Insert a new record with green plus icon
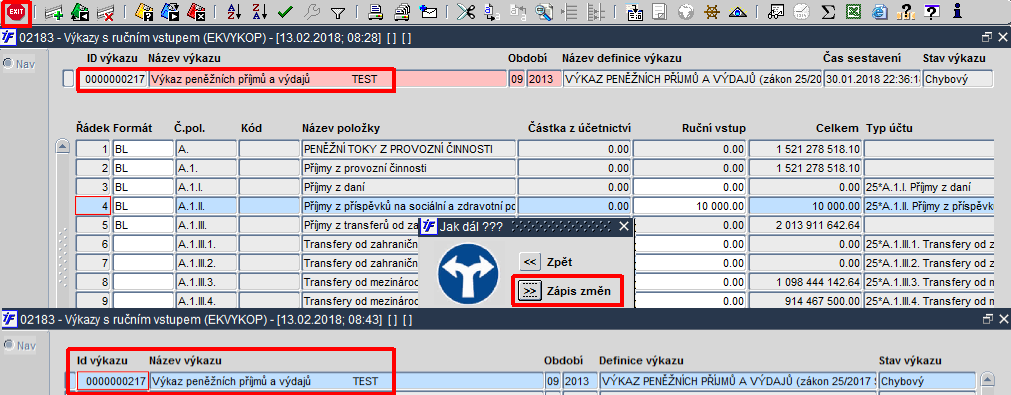 [54, 12]
